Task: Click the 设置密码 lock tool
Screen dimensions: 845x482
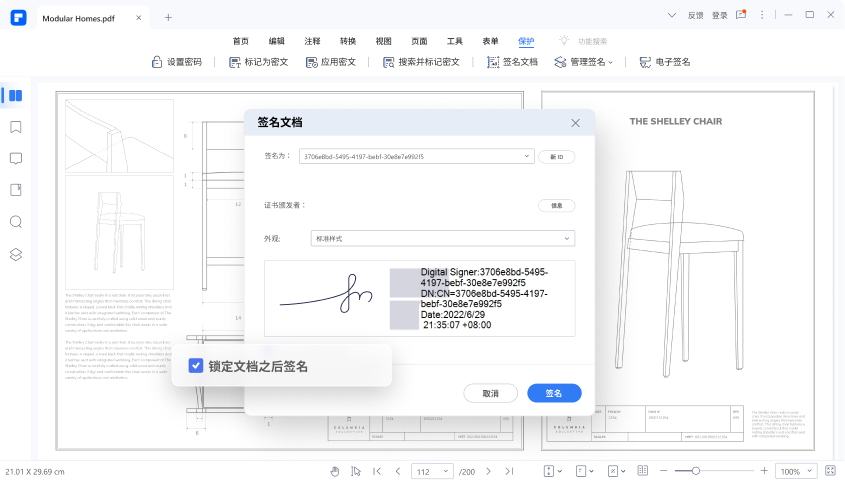Action: coord(176,62)
